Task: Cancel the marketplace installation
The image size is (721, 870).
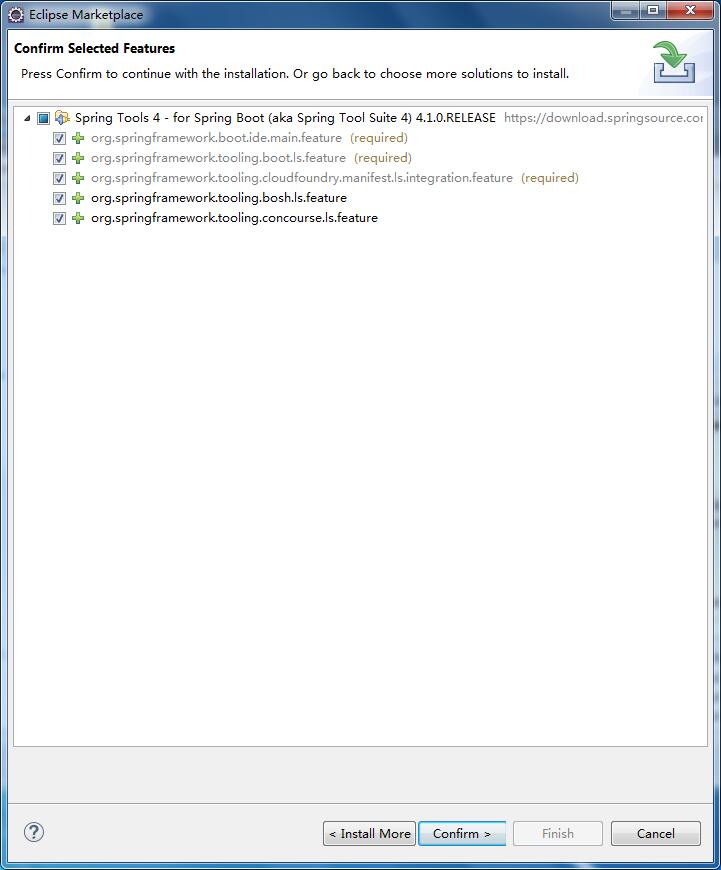Action: click(x=656, y=833)
